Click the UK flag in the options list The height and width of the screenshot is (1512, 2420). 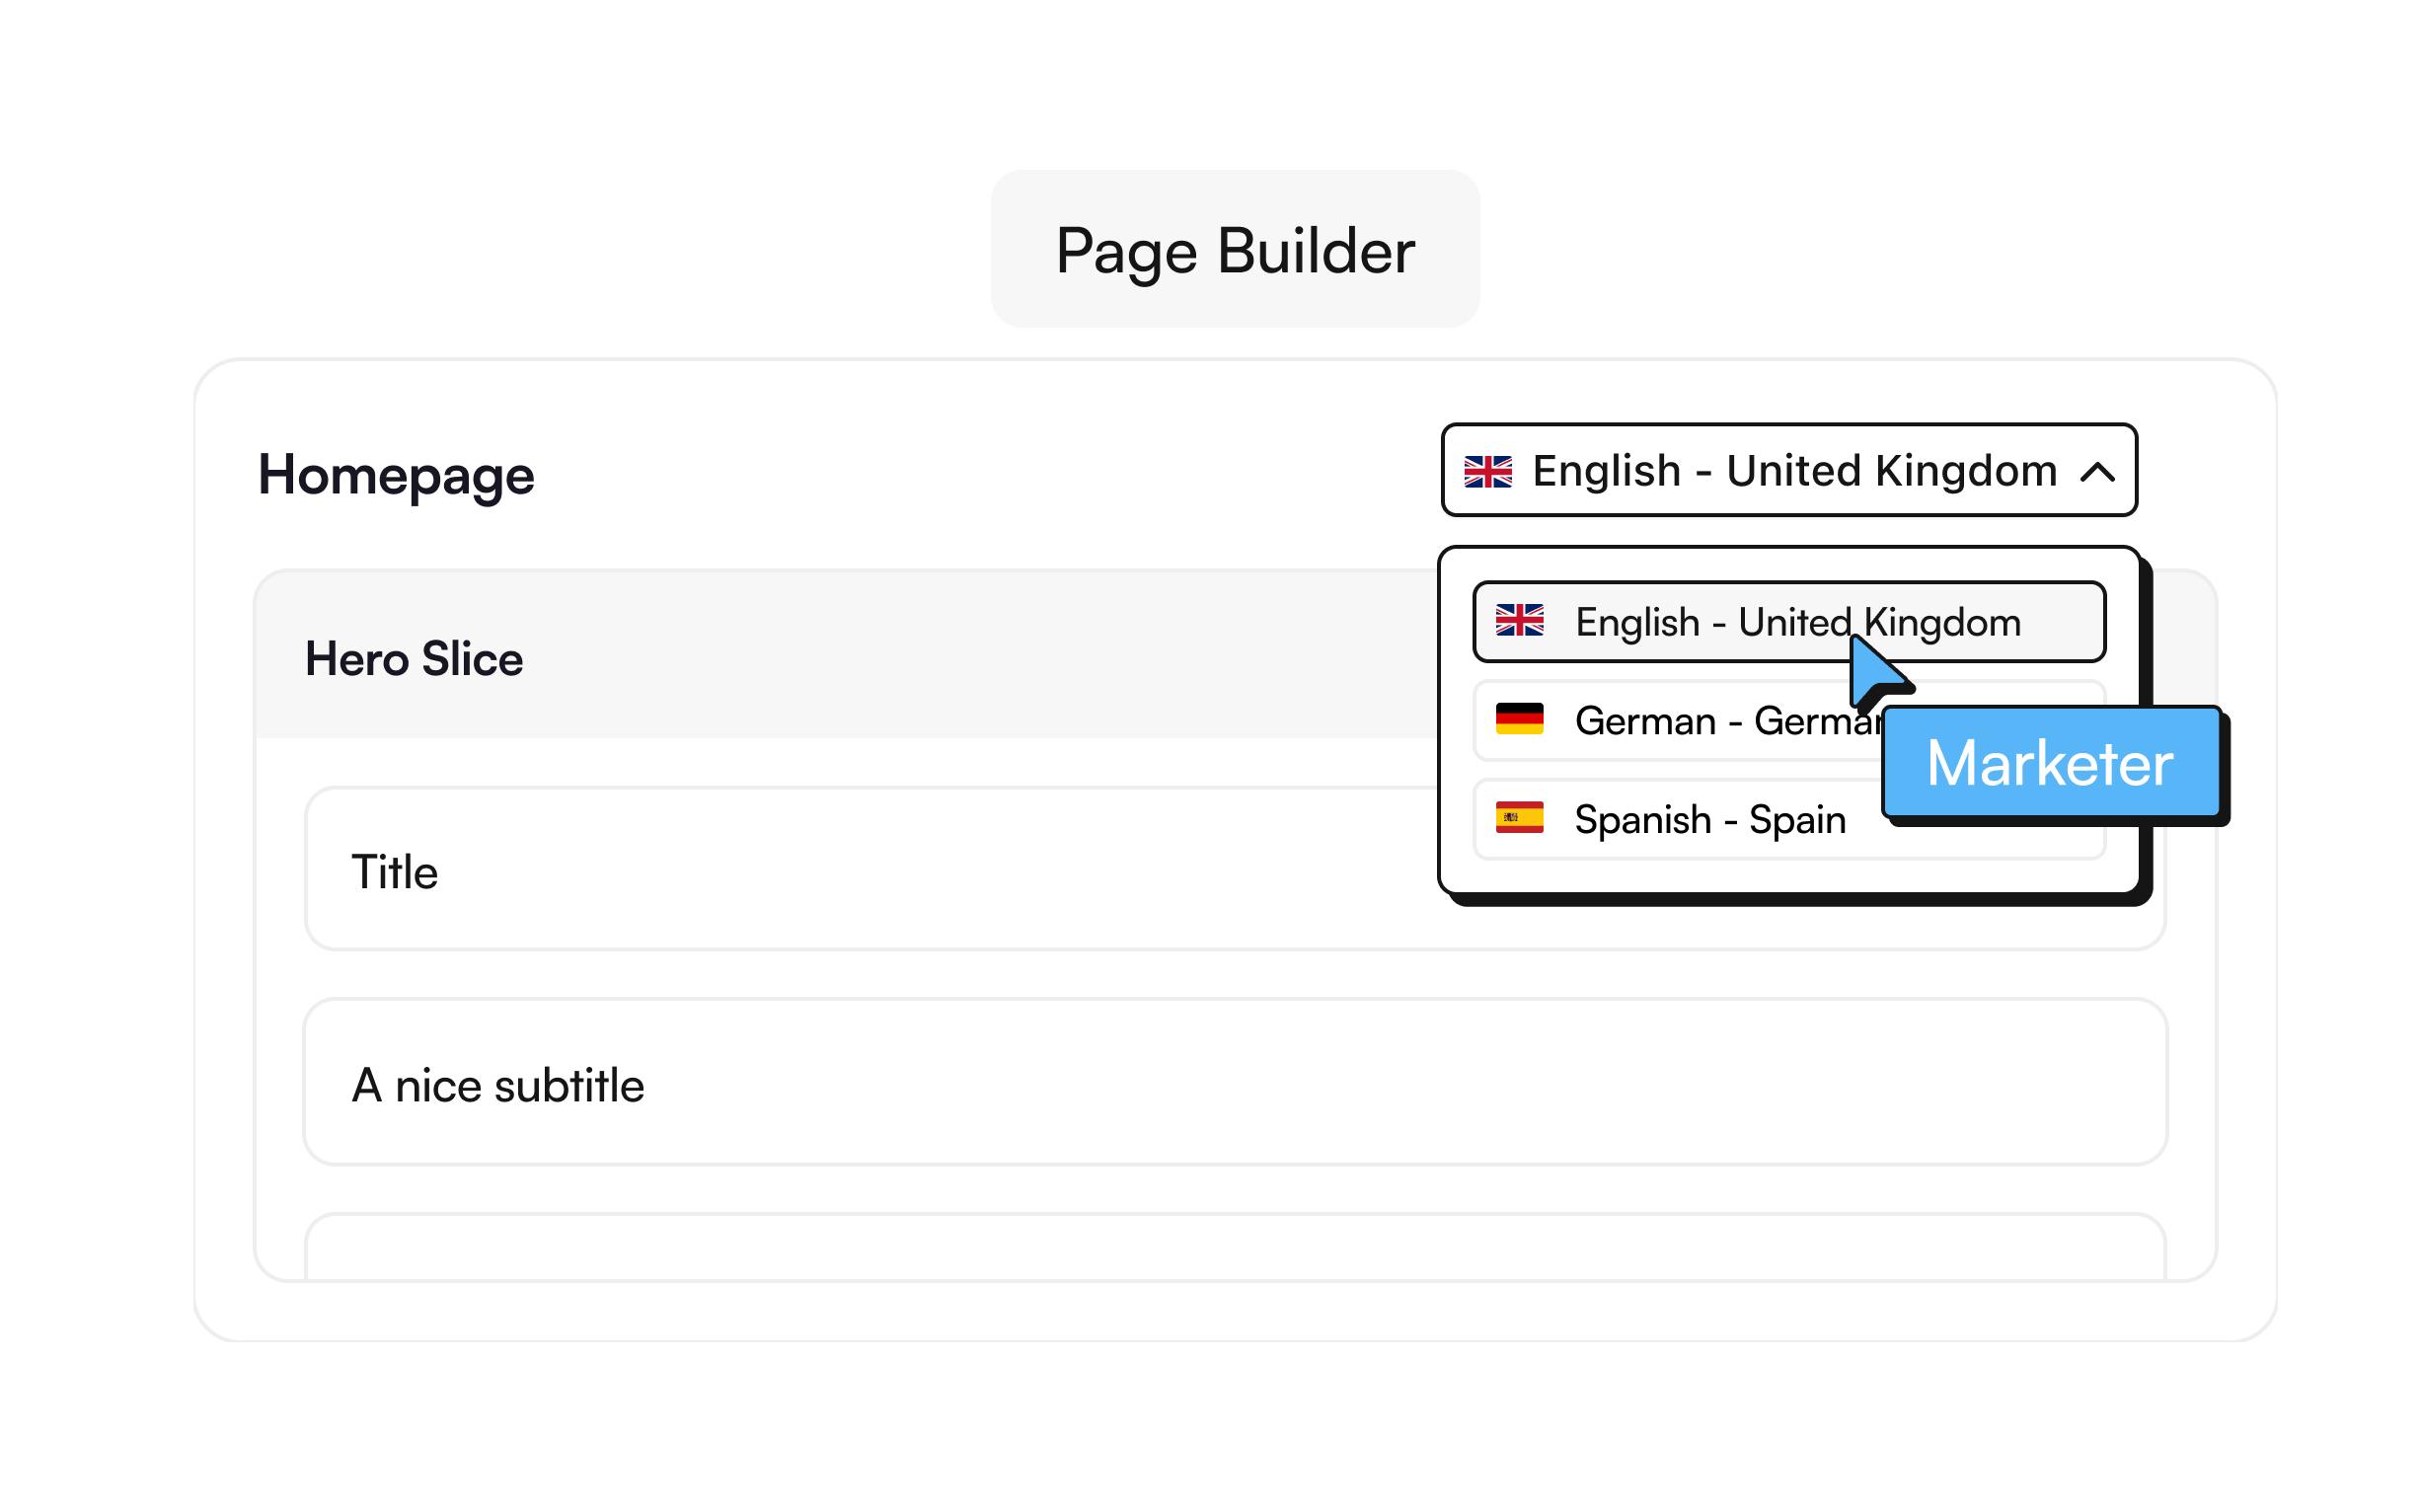coord(1519,621)
